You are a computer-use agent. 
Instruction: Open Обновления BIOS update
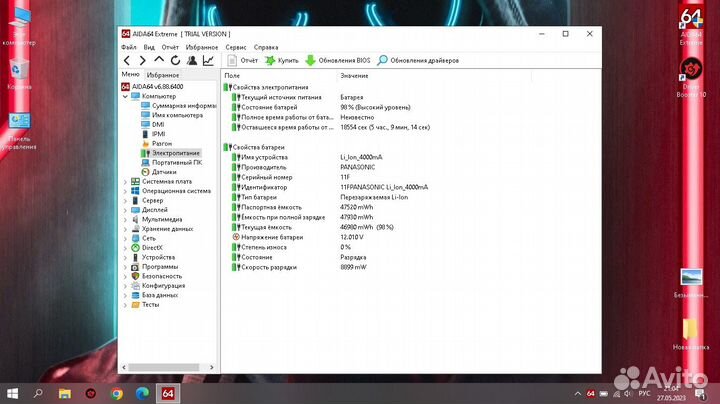tap(338, 61)
